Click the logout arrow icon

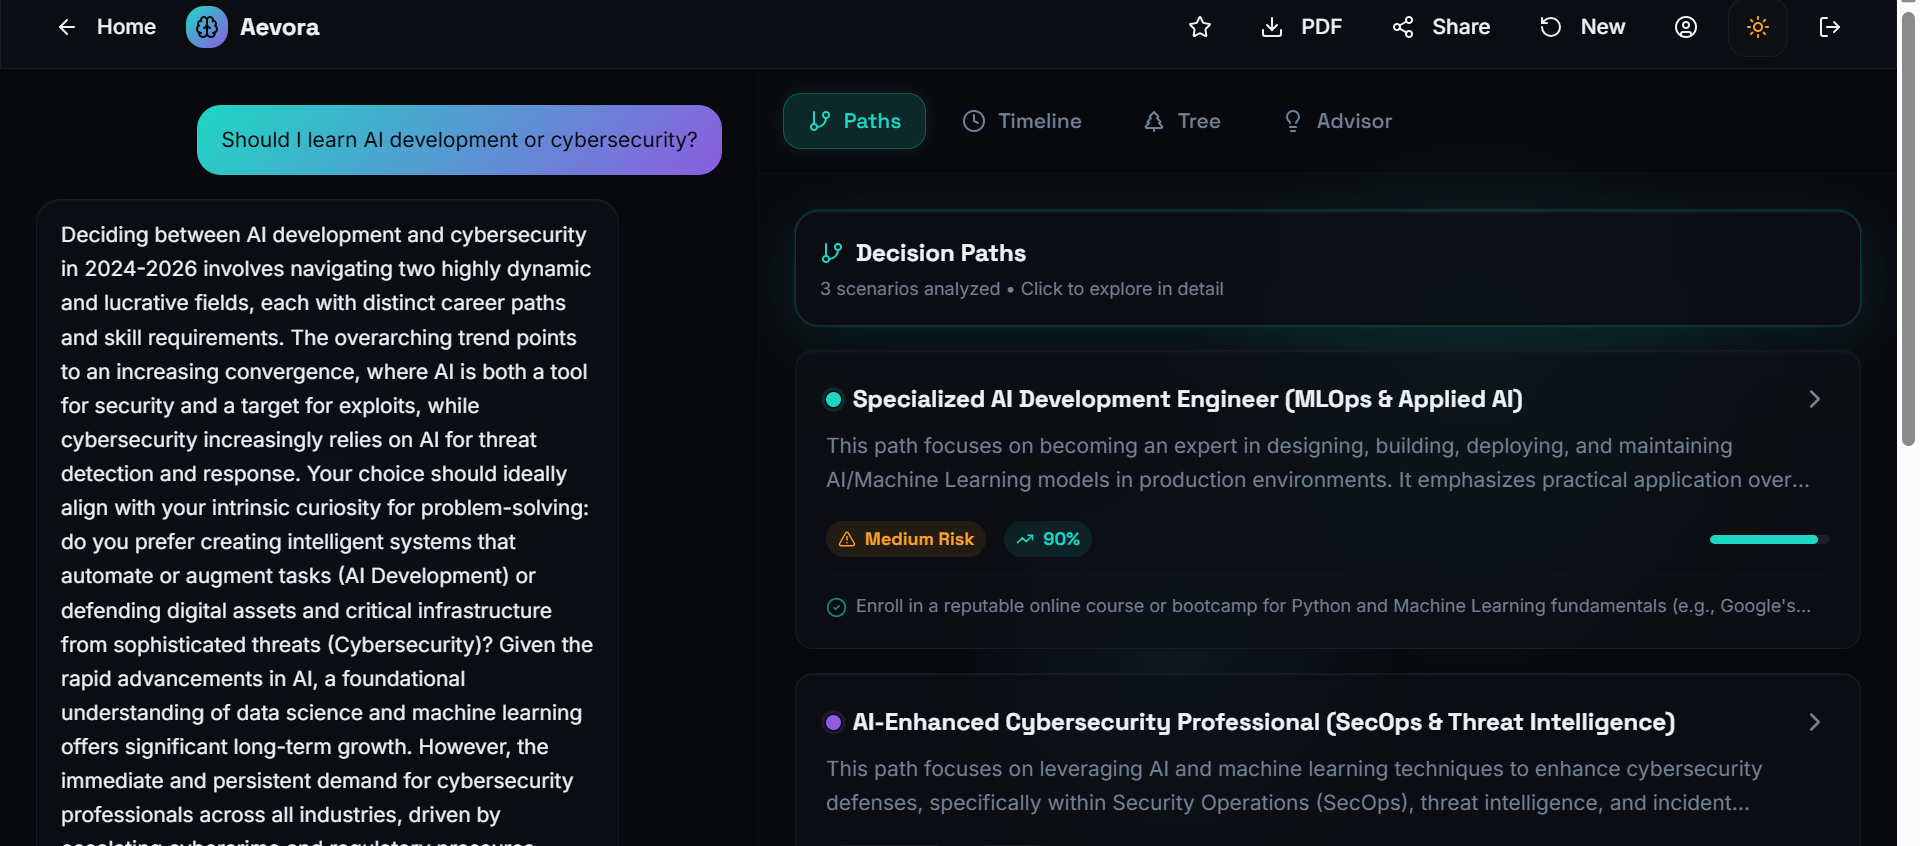click(x=1829, y=27)
